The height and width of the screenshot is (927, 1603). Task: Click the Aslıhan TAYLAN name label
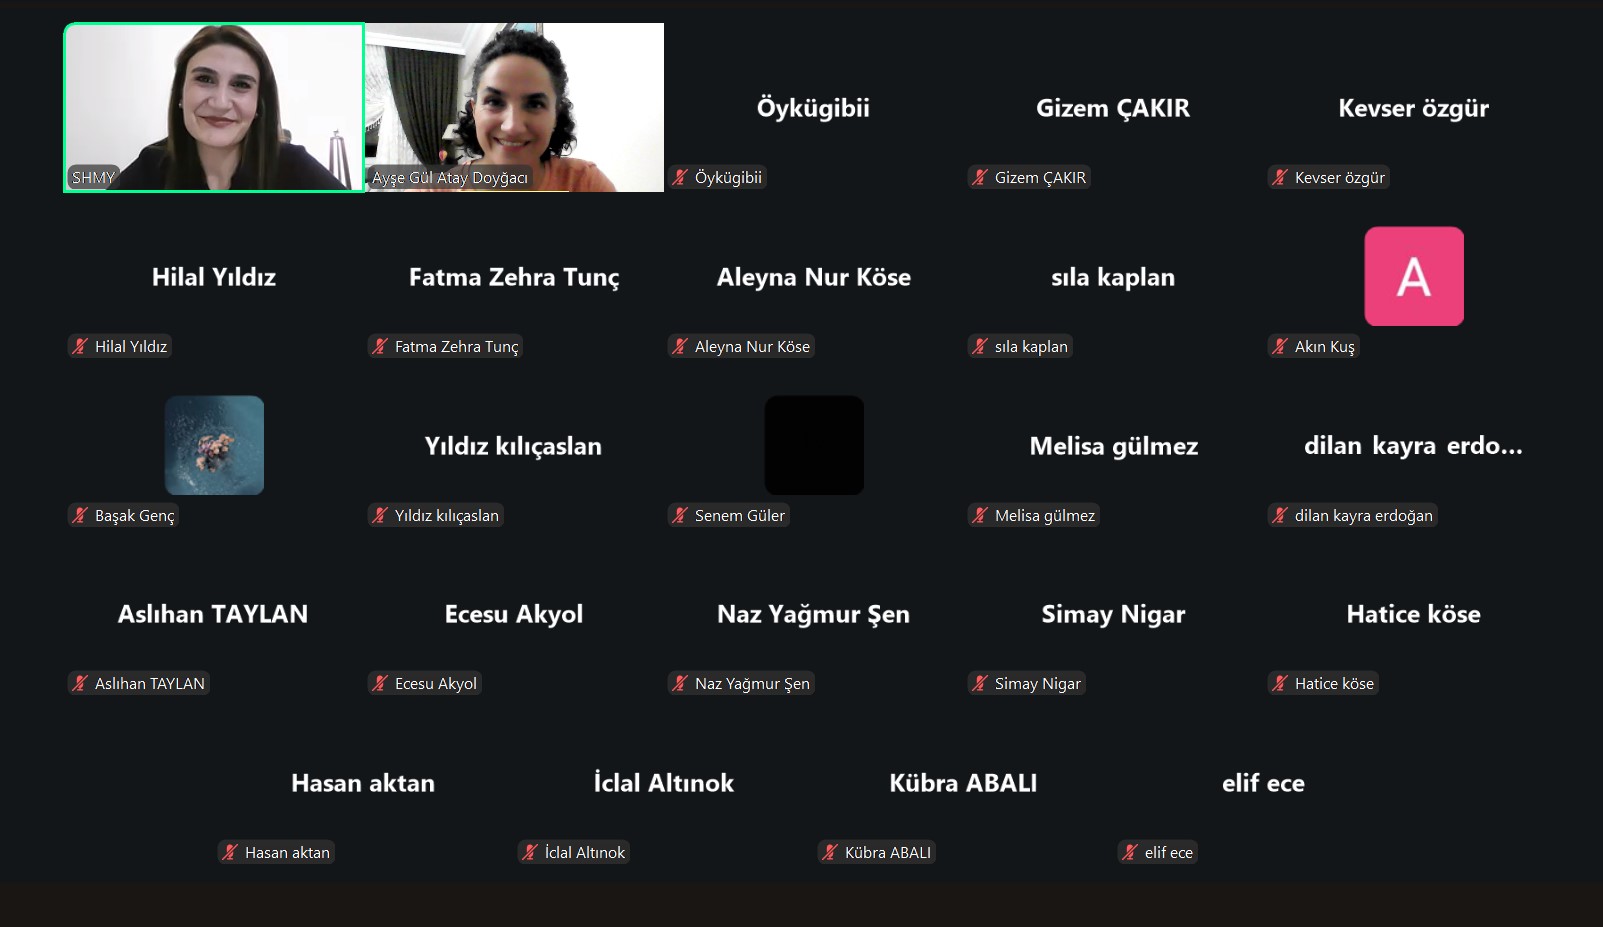pos(150,684)
